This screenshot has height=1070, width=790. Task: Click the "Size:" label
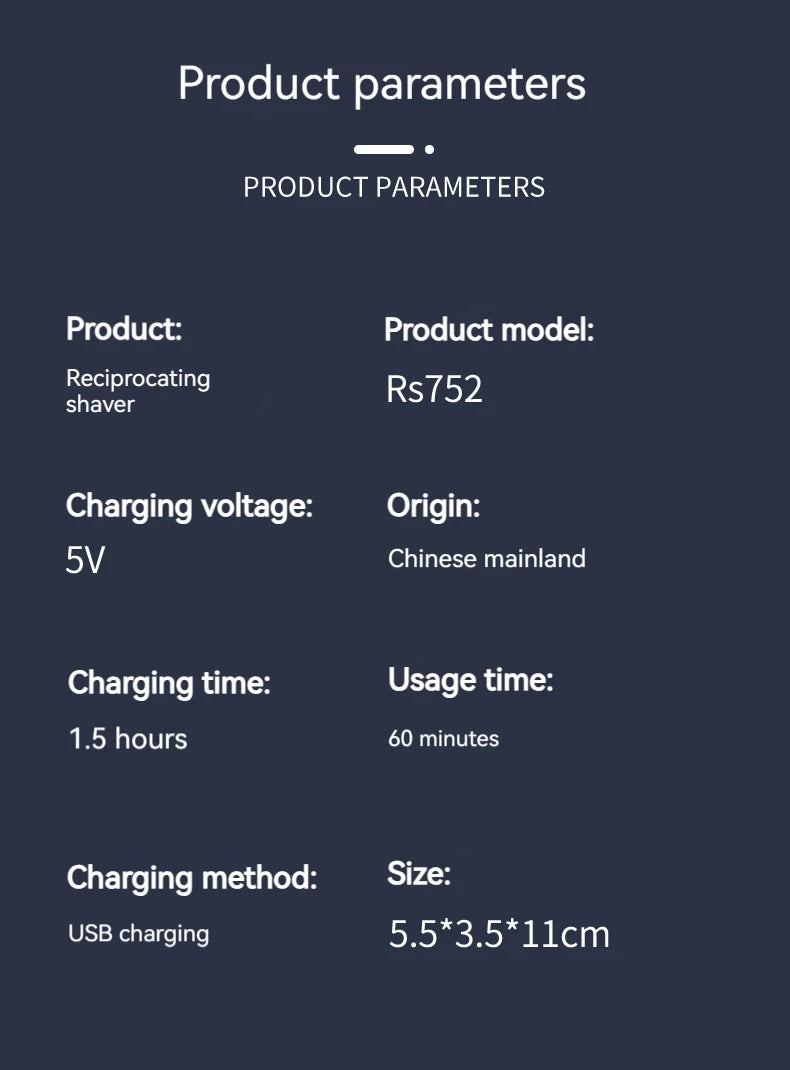[x=419, y=874]
